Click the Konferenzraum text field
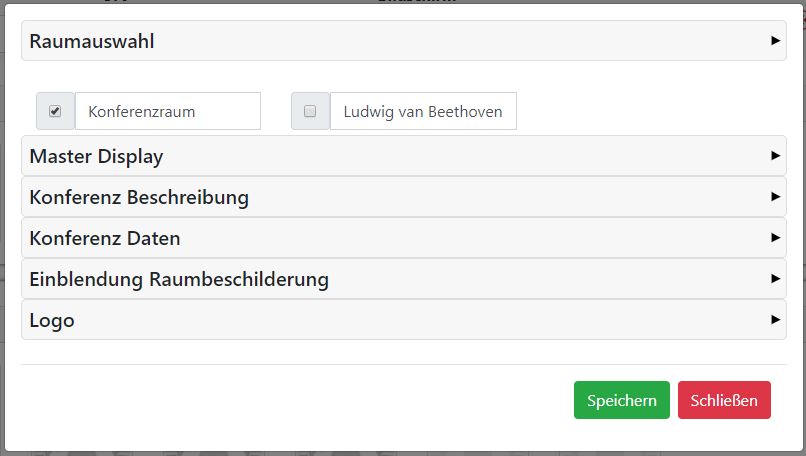This screenshot has height=456, width=806. [168, 111]
